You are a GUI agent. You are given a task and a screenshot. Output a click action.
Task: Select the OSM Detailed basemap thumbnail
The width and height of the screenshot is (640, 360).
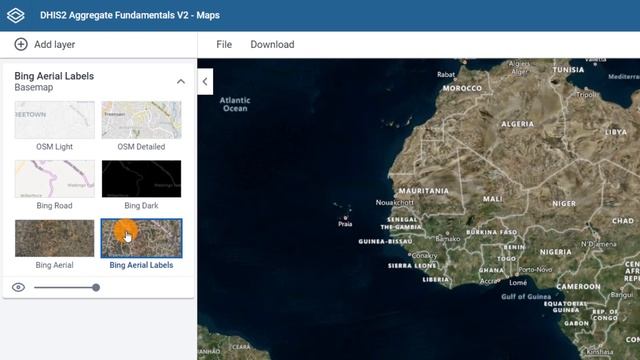[x=141, y=120]
